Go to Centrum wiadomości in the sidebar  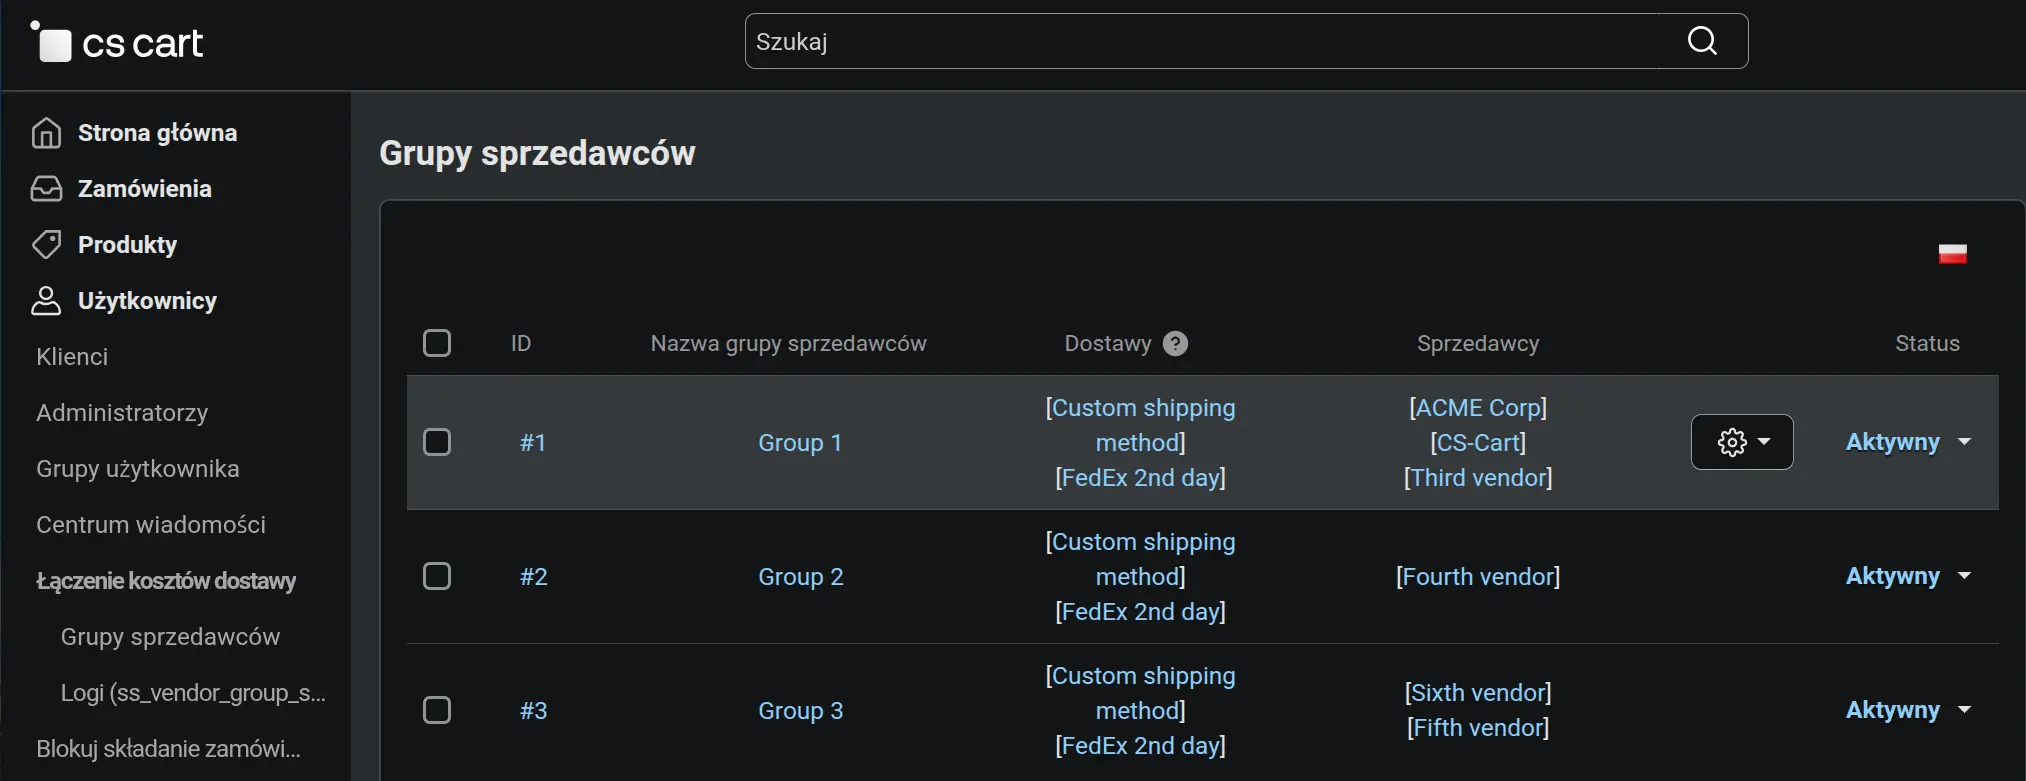pyautogui.click(x=151, y=525)
